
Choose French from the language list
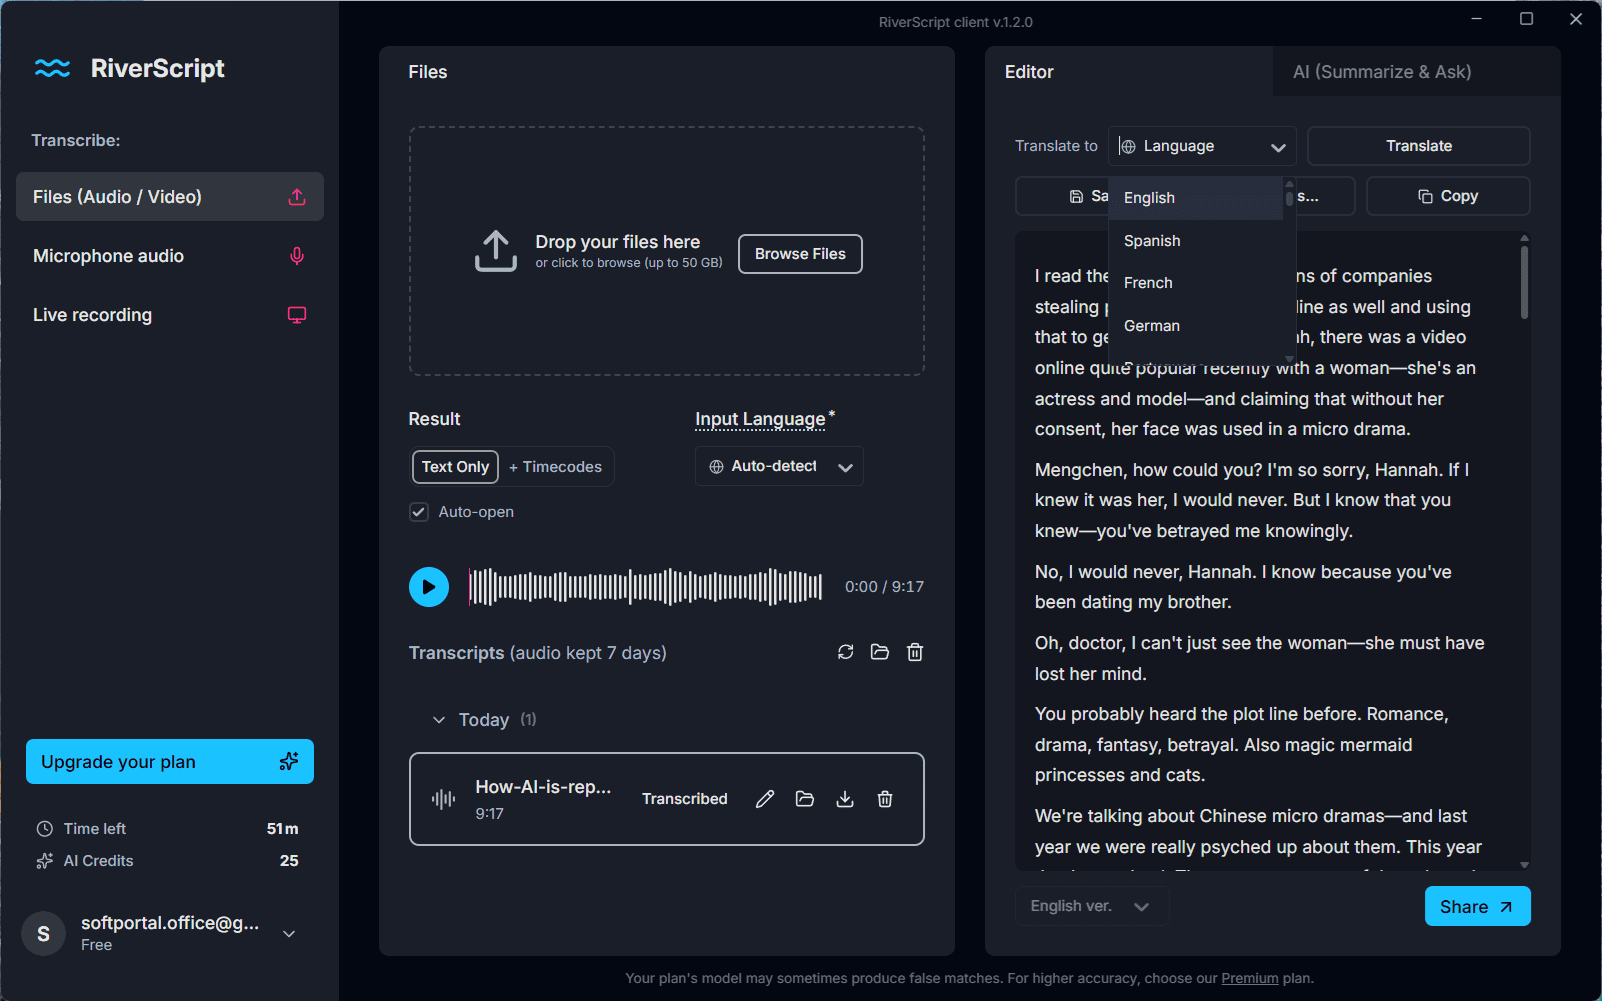(1196, 283)
